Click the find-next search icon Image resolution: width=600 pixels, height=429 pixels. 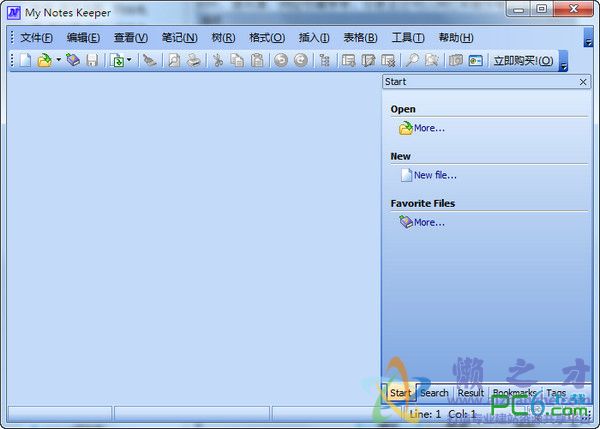tap(432, 60)
